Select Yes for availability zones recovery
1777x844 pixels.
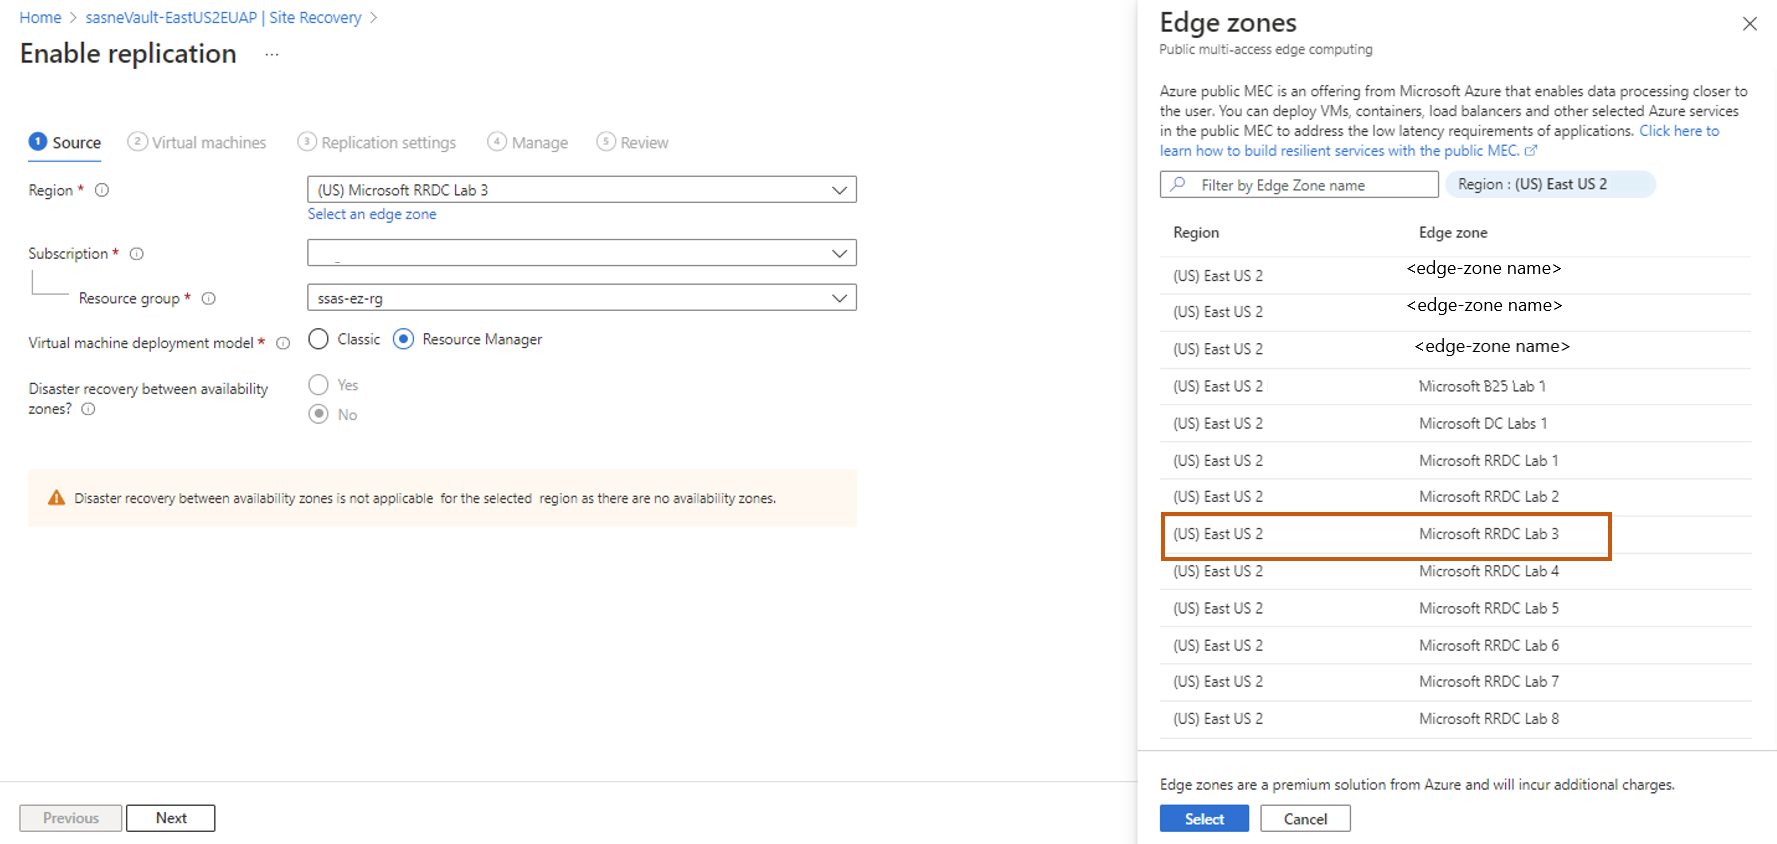[319, 385]
